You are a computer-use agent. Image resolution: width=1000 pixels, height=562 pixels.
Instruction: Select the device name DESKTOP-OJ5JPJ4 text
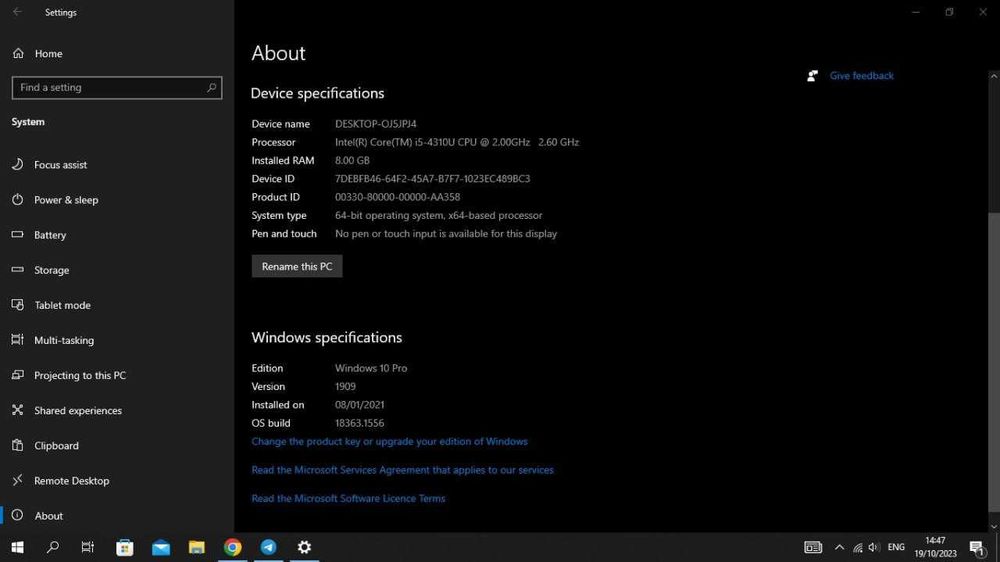click(376, 124)
